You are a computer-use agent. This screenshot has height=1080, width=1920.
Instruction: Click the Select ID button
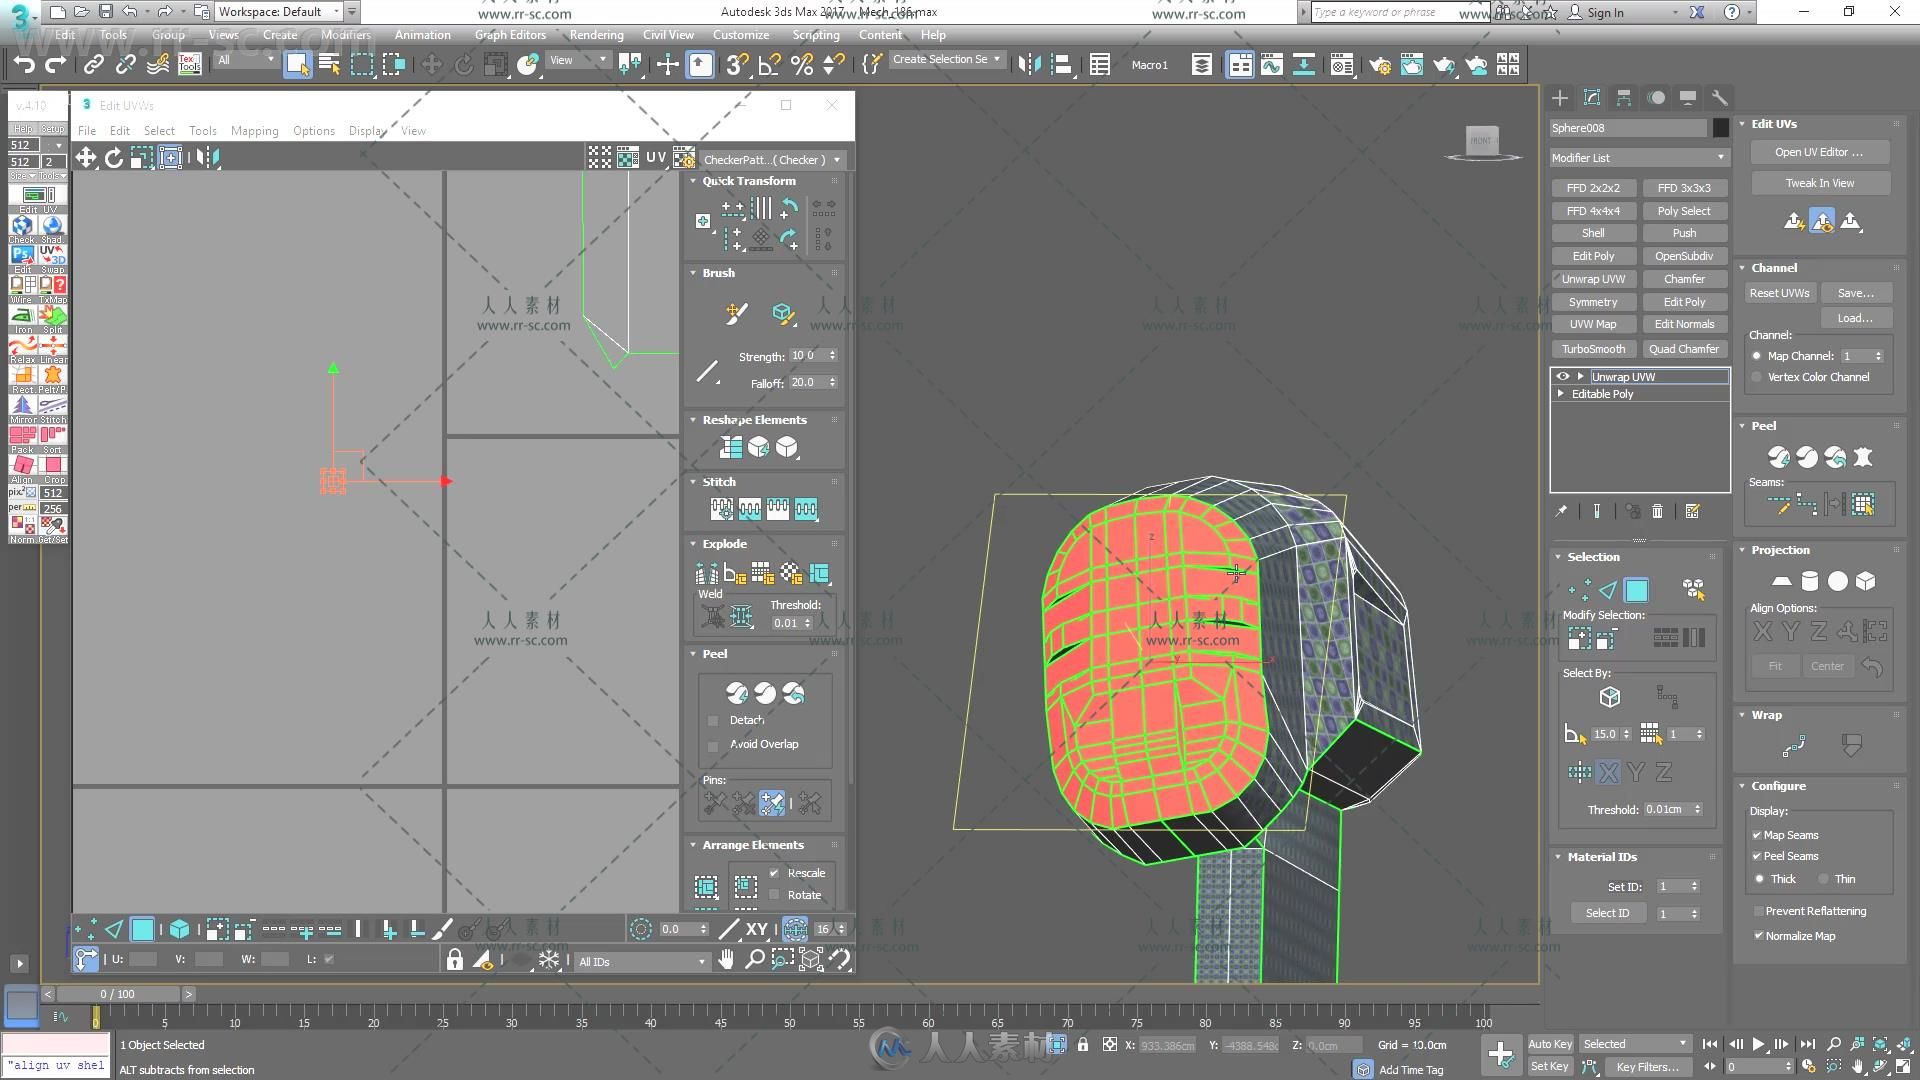tap(1607, 913)
